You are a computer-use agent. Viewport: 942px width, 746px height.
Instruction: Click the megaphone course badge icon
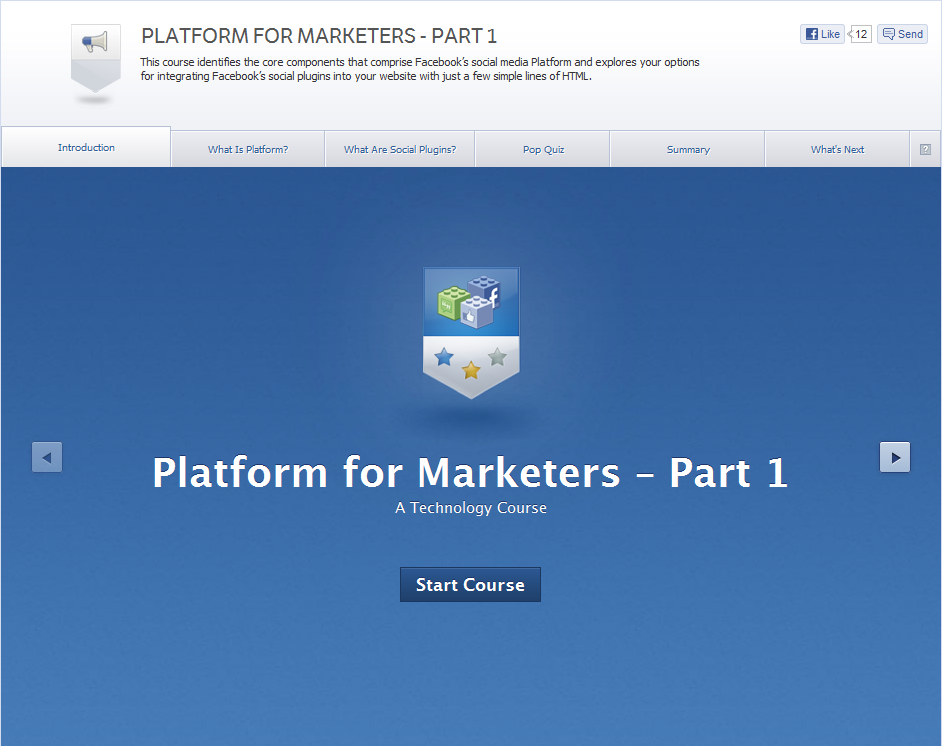(x=96, y=58)
